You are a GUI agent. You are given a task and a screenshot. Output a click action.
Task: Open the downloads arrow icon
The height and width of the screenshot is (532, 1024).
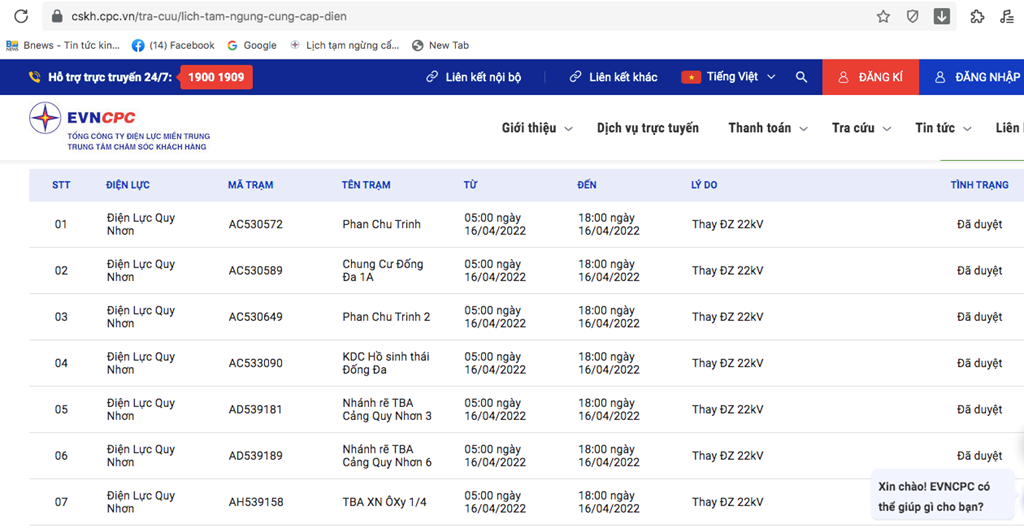coord(942,16)
